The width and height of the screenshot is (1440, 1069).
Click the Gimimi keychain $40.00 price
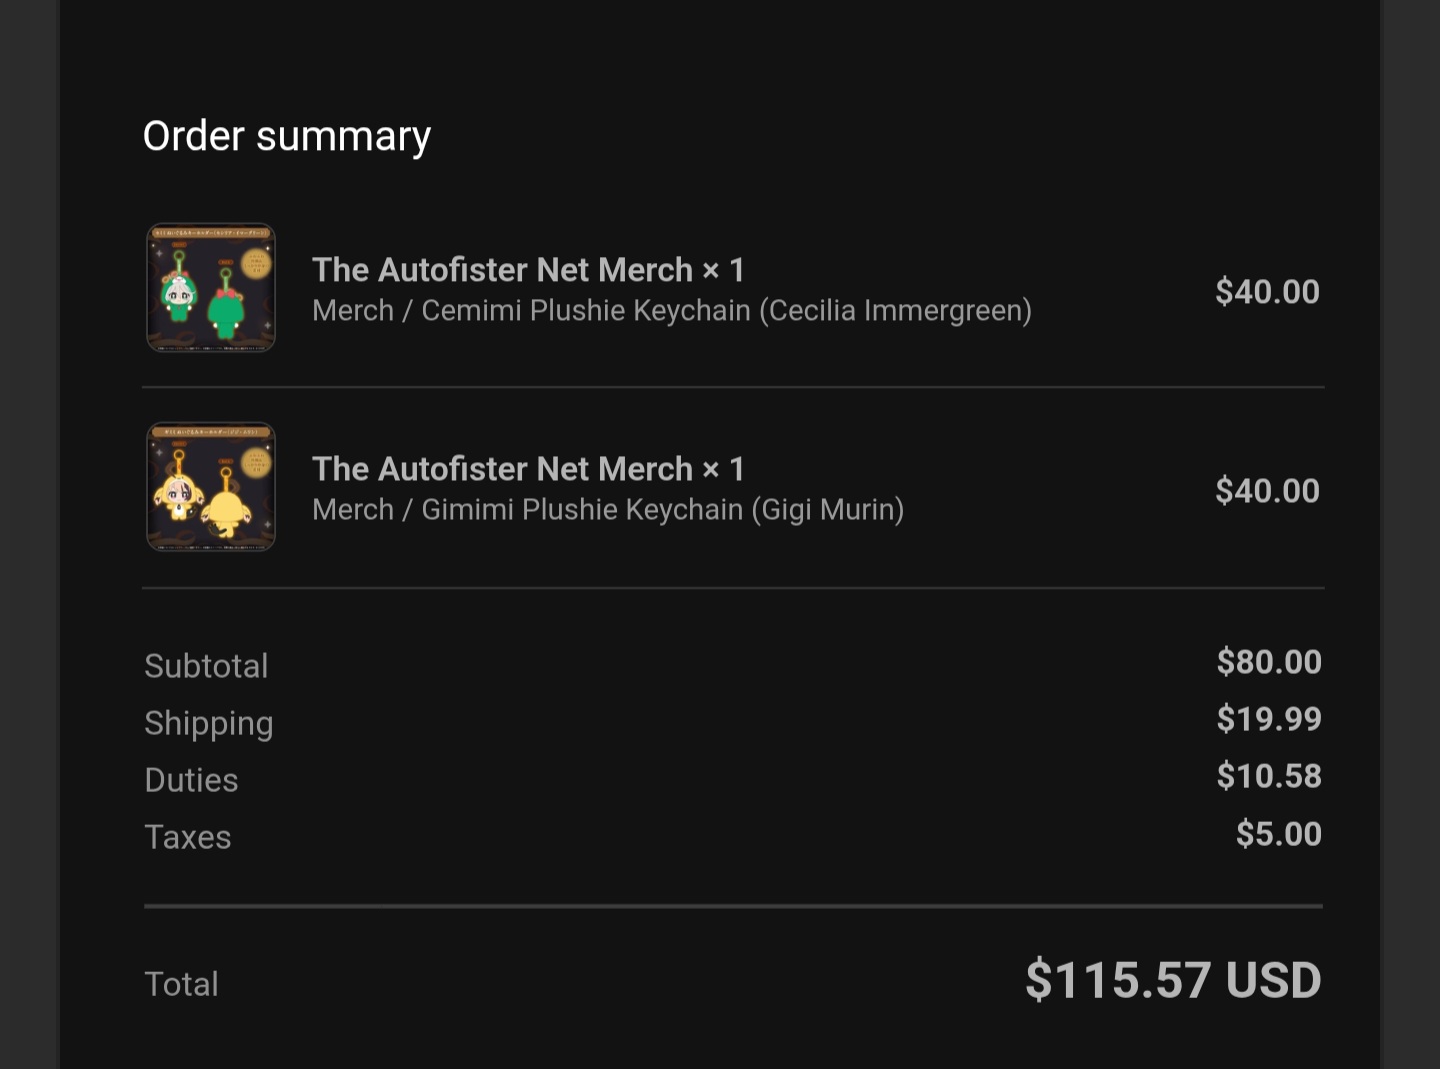click(x=1267, y=491)
